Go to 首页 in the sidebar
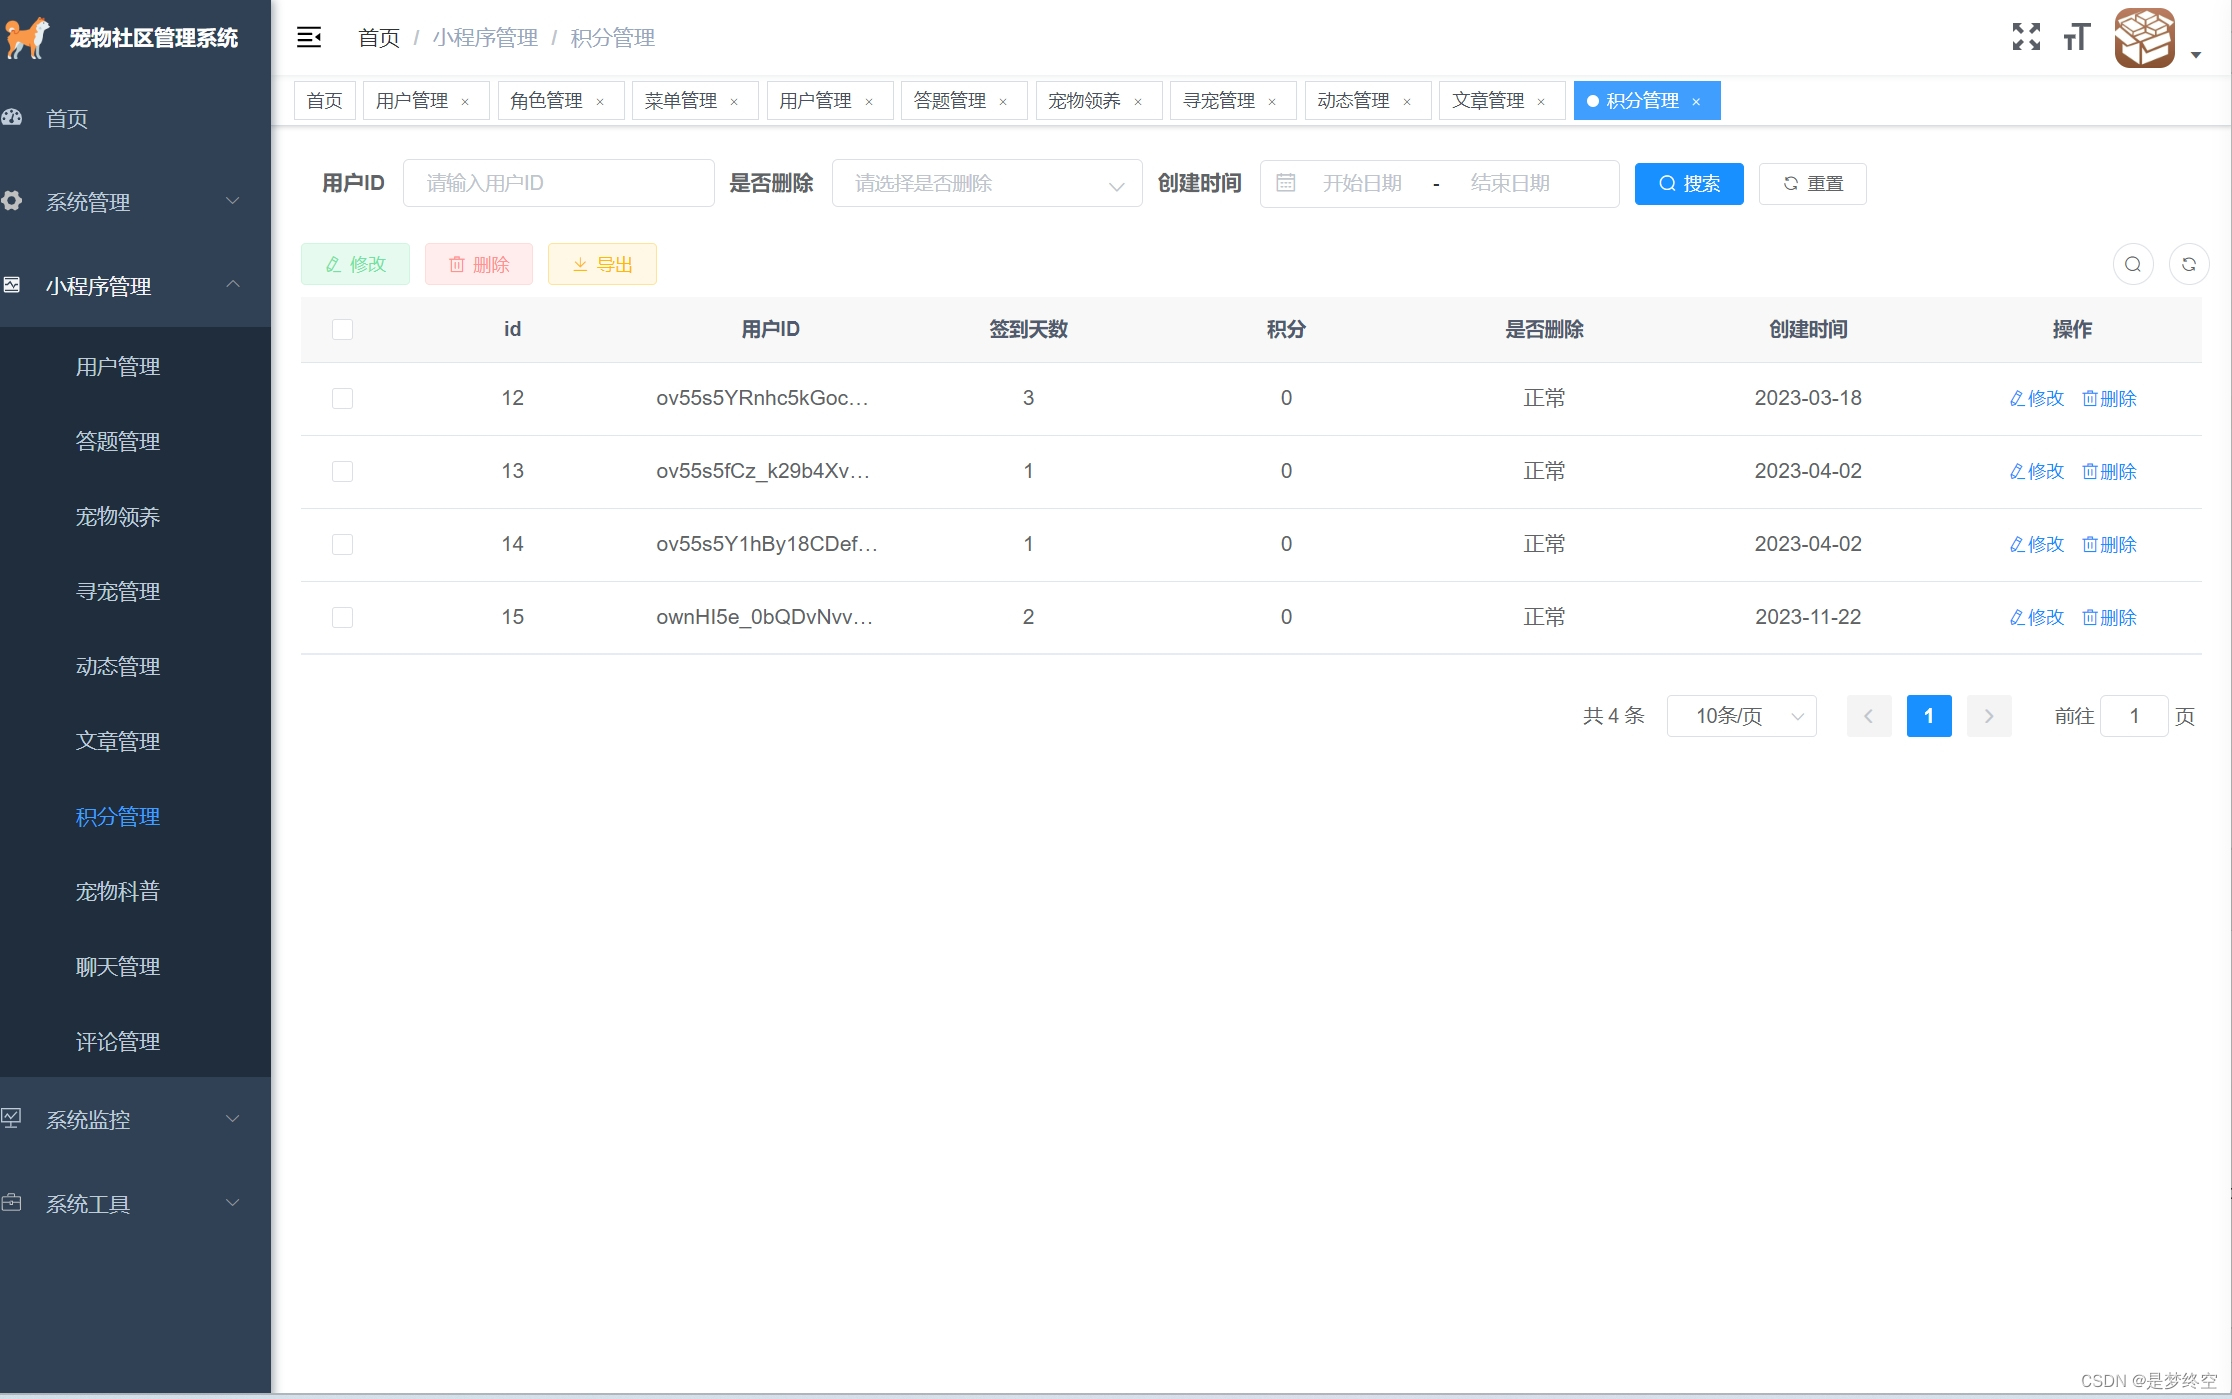Viewport: 2232px width, 1399px height. 135,118
